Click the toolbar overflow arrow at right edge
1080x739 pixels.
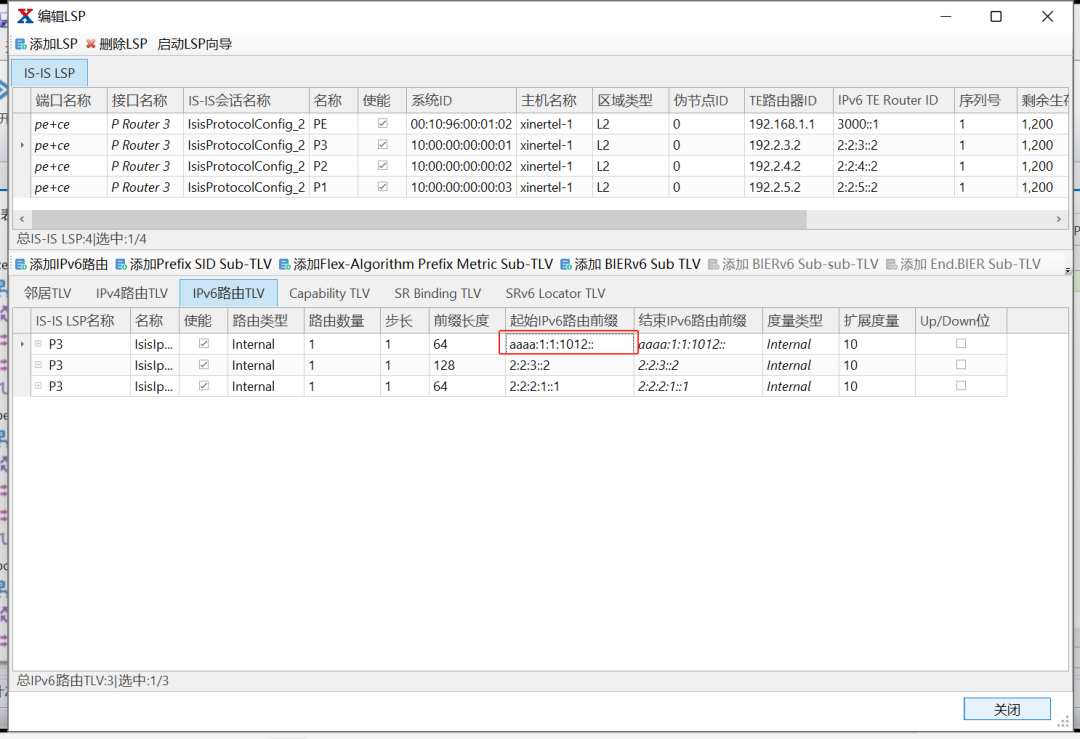1067,271
